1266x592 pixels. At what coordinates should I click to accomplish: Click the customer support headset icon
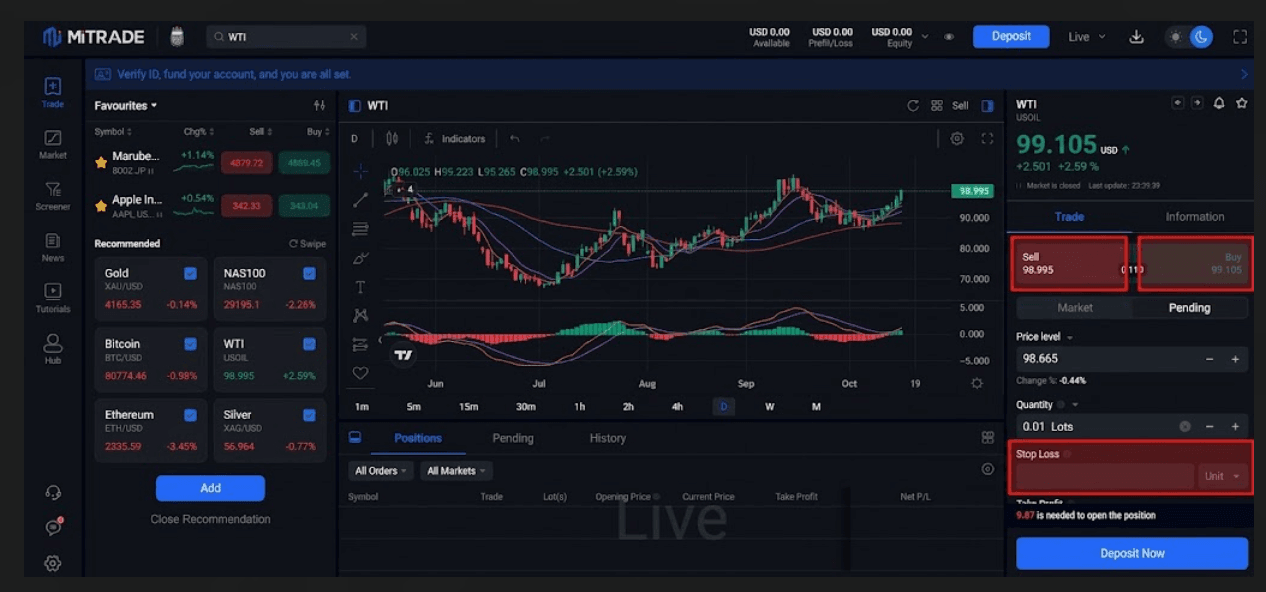click(53, 492)
